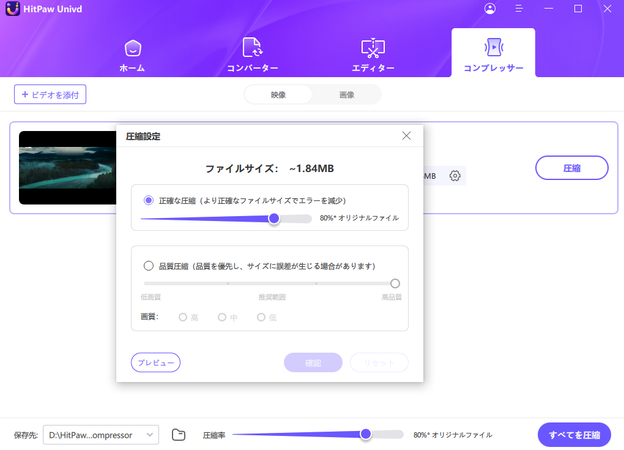Choose the 中 quality radio option

tap(222, 317)
